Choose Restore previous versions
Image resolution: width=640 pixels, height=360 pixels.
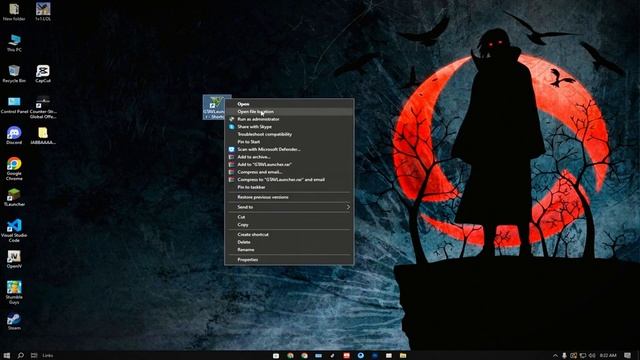coord(289,197)
